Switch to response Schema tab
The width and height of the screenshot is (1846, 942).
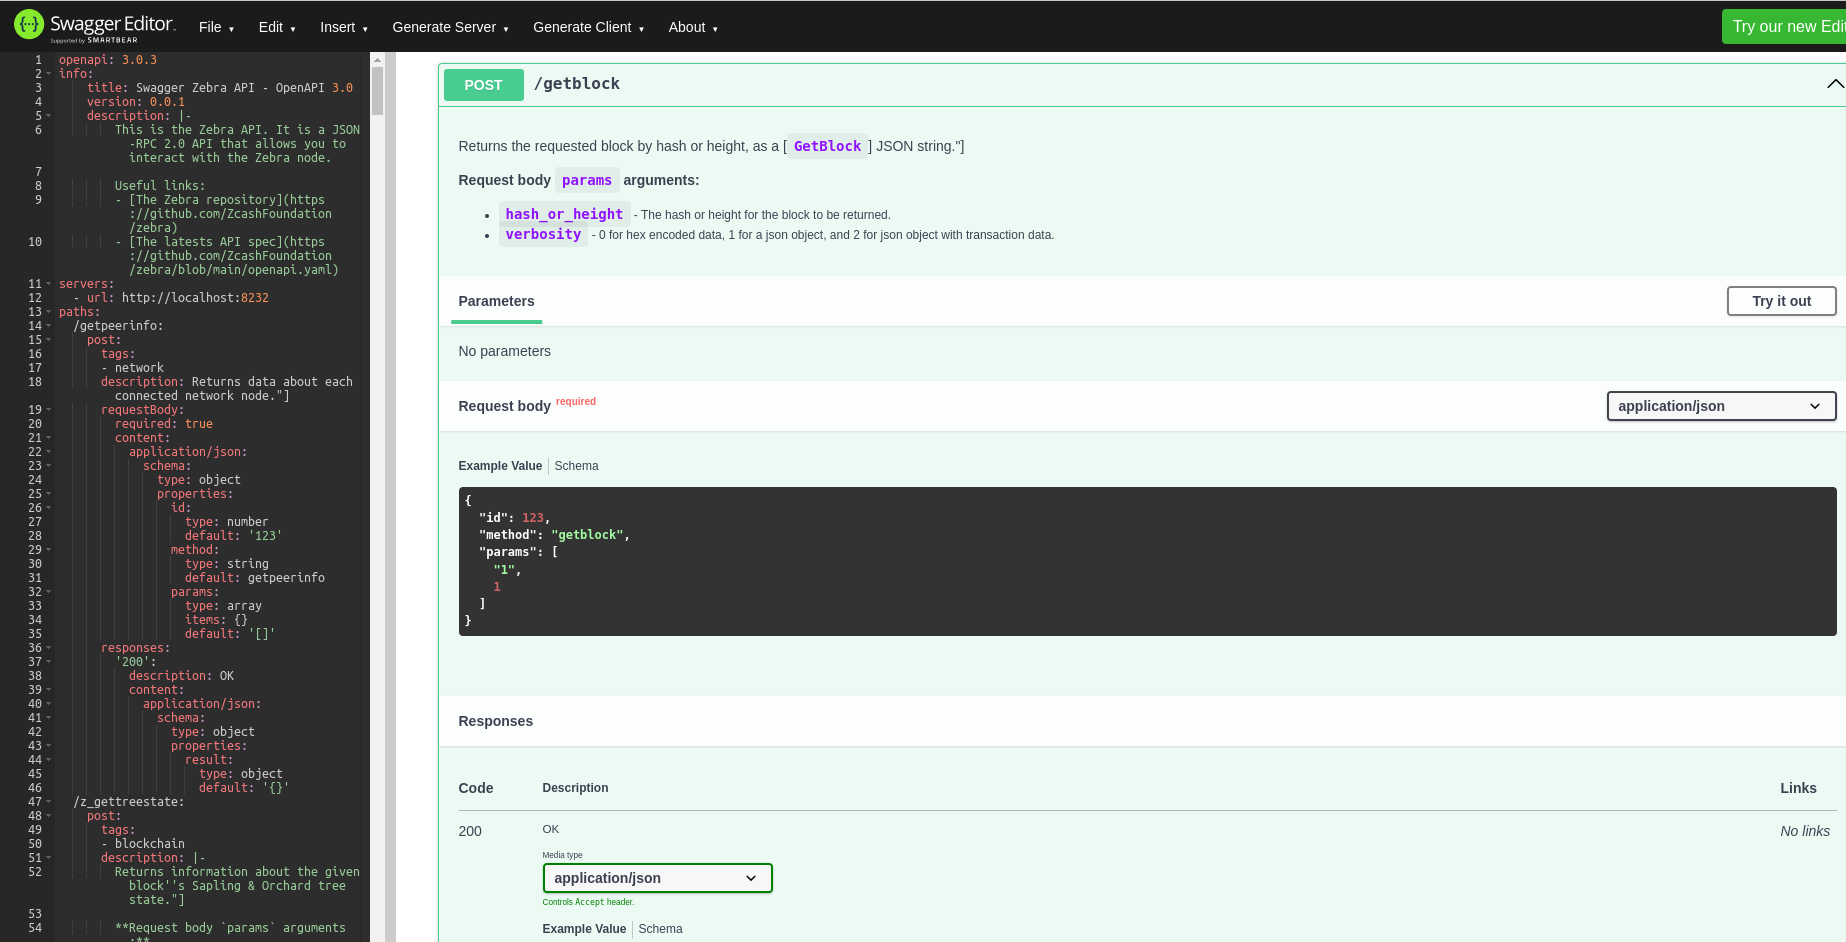pyautogui.click(x=660, y=929)
